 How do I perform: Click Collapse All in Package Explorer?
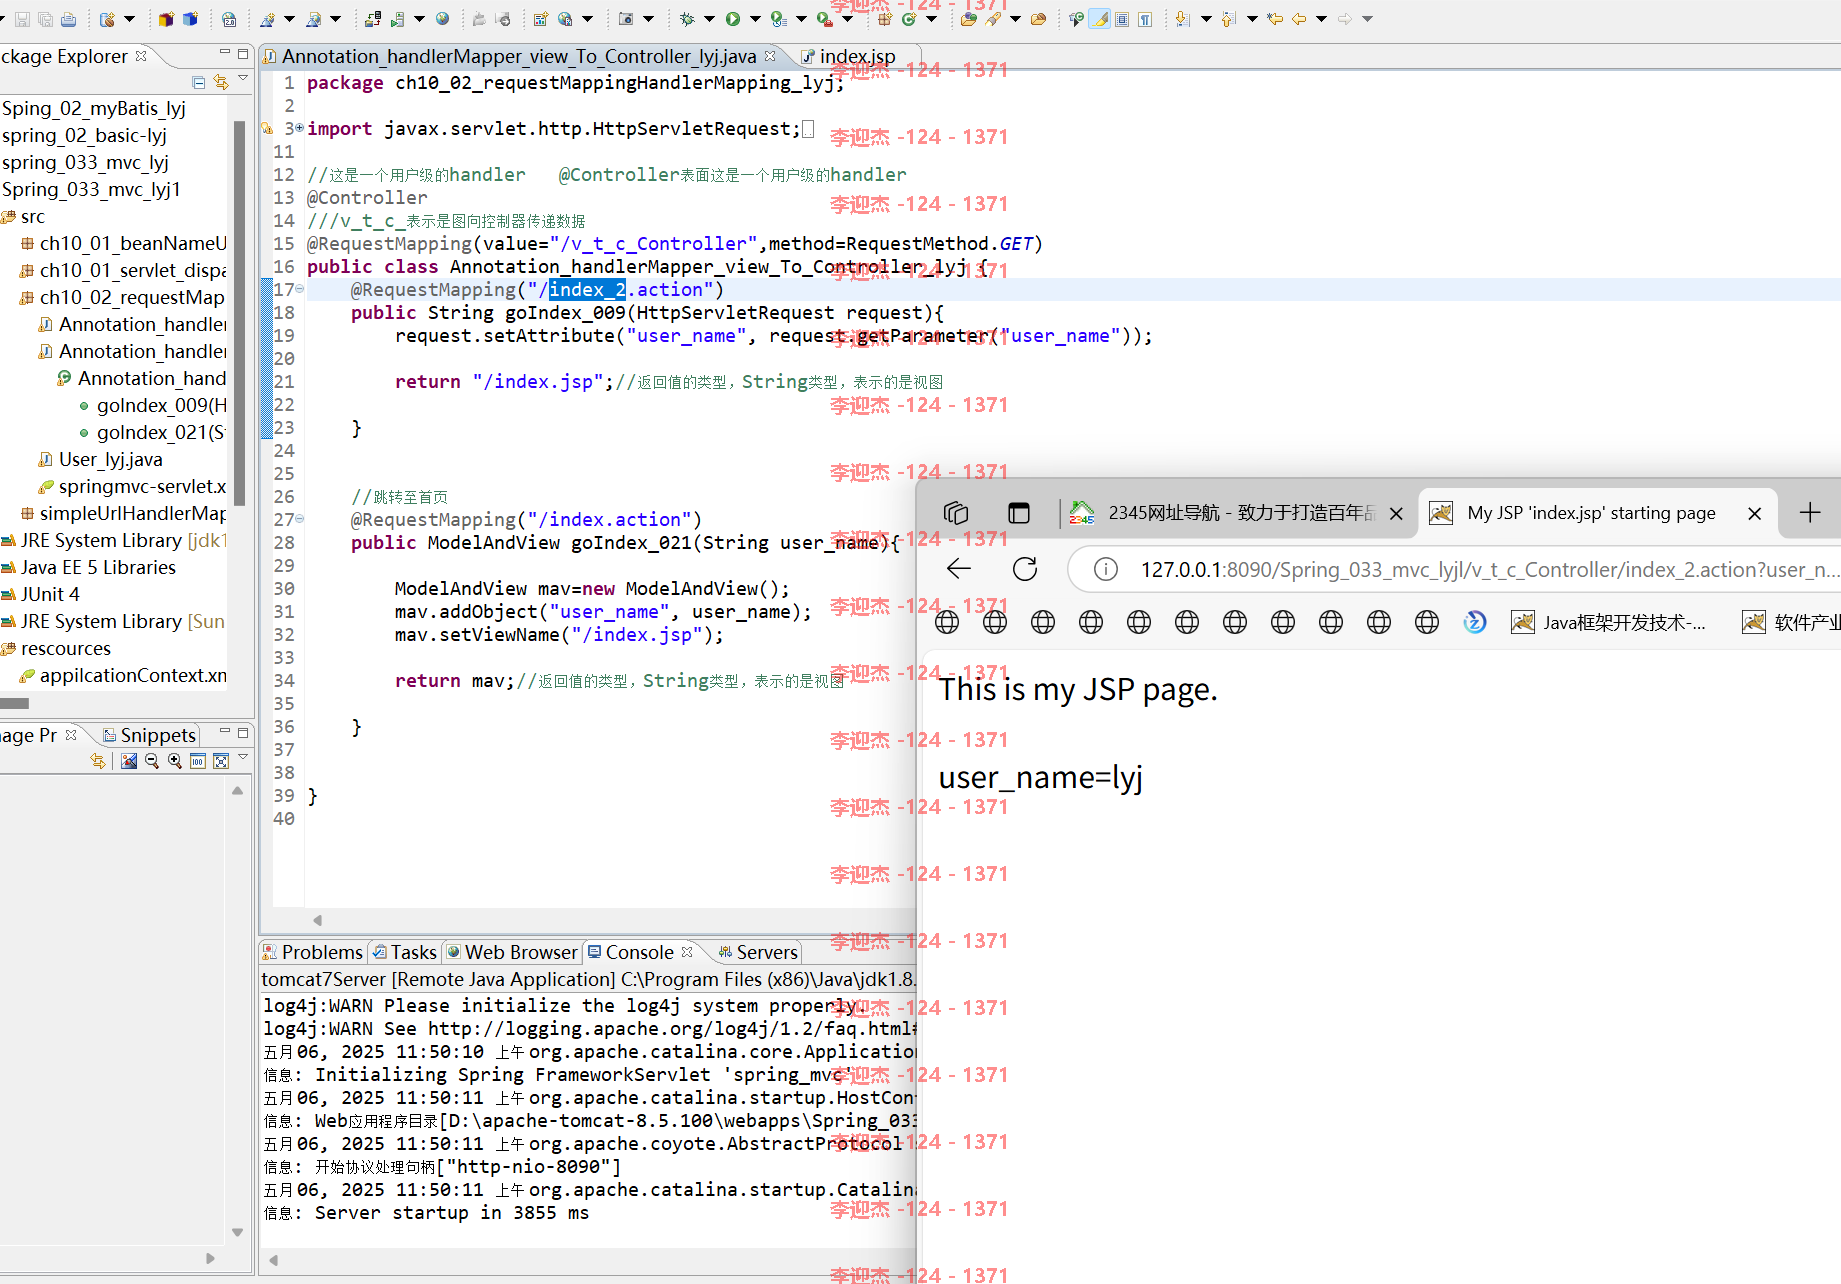[x=198, y=82]
